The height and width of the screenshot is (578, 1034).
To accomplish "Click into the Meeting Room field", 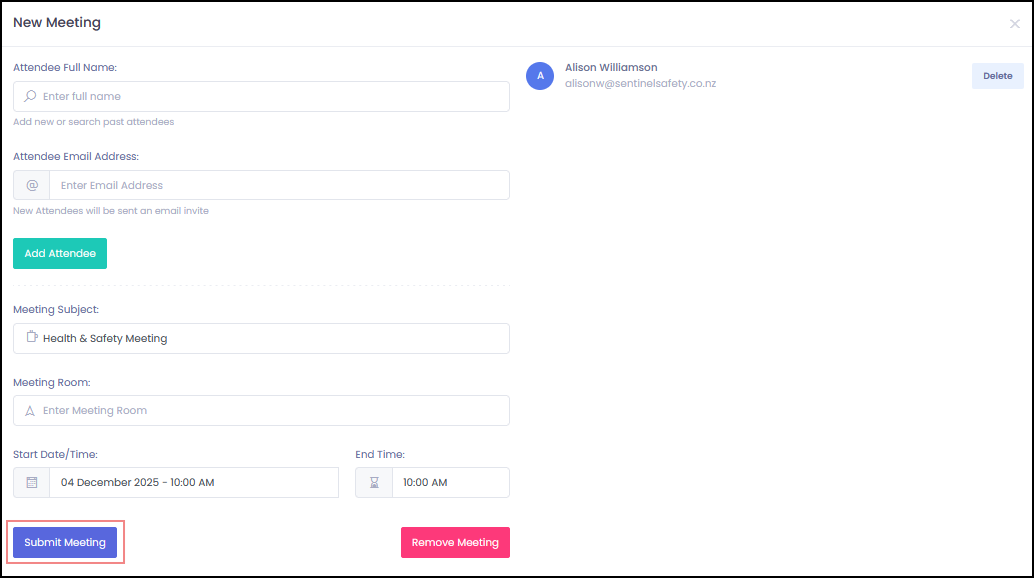I will pos(270,411).
